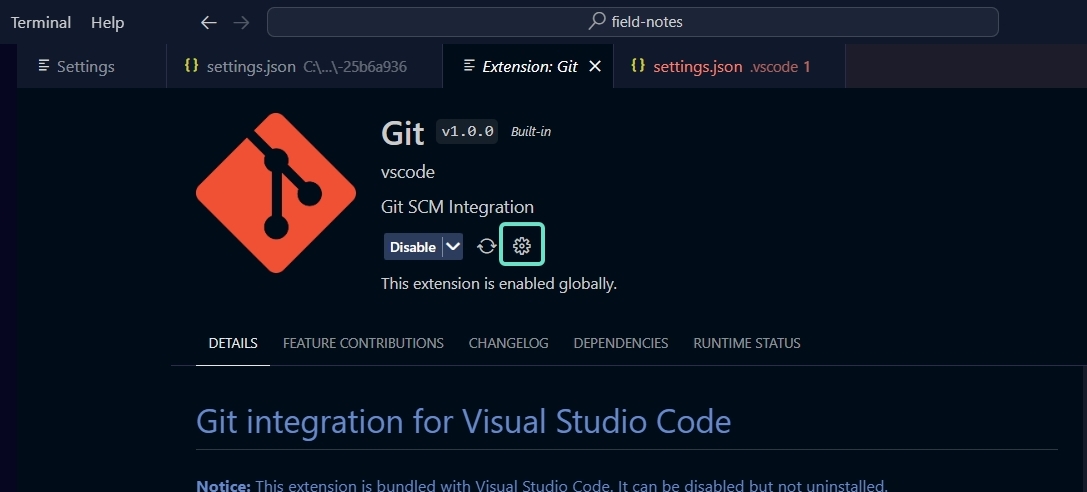Open the Help menu

point(107,22)
